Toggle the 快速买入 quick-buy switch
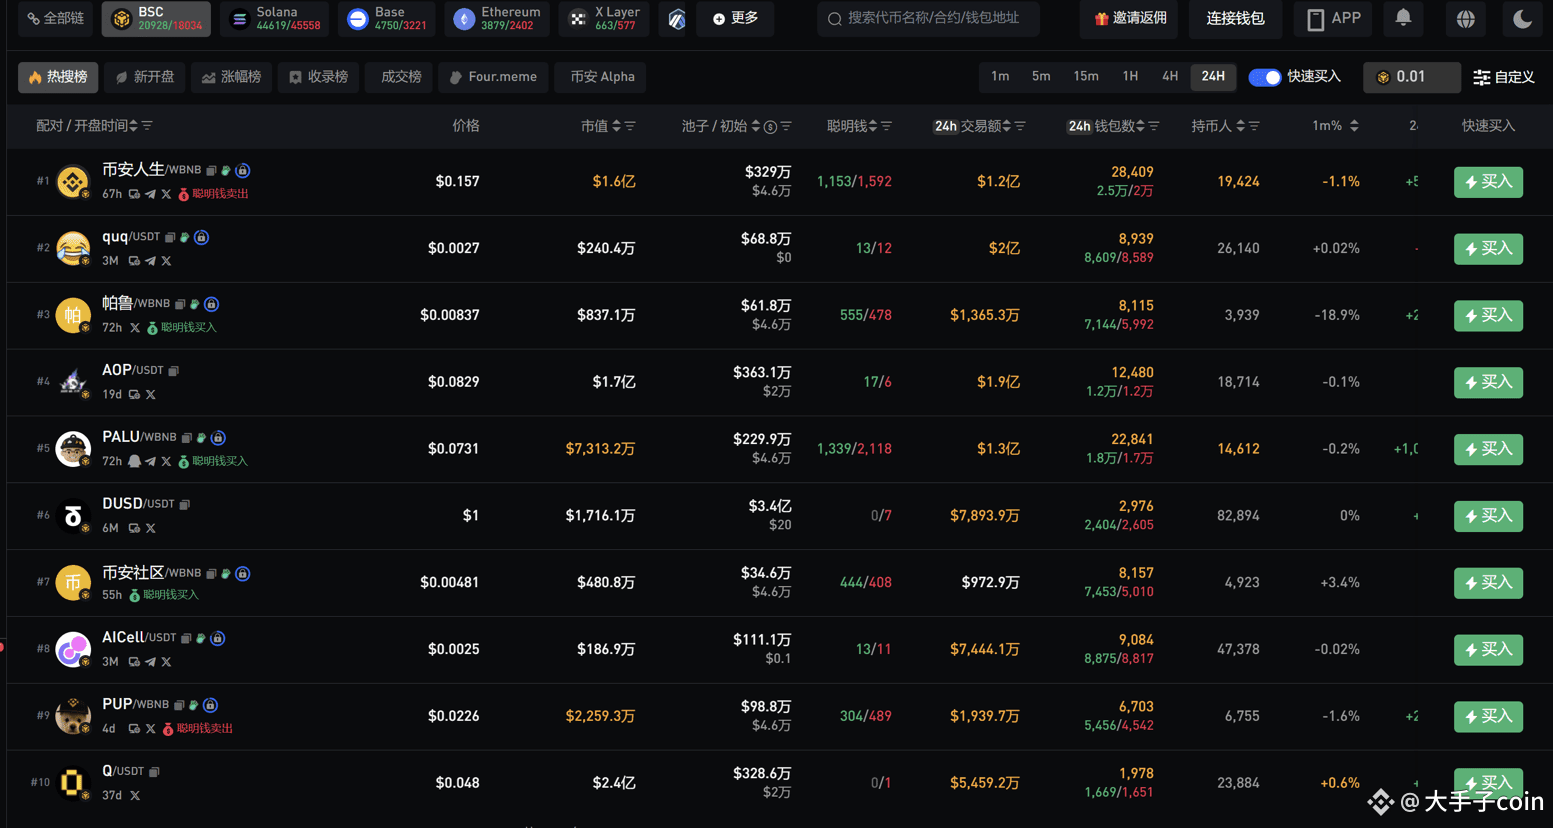Viewport: 1553px width, 828px height. pyautogui.click(x=1265, y=77)
